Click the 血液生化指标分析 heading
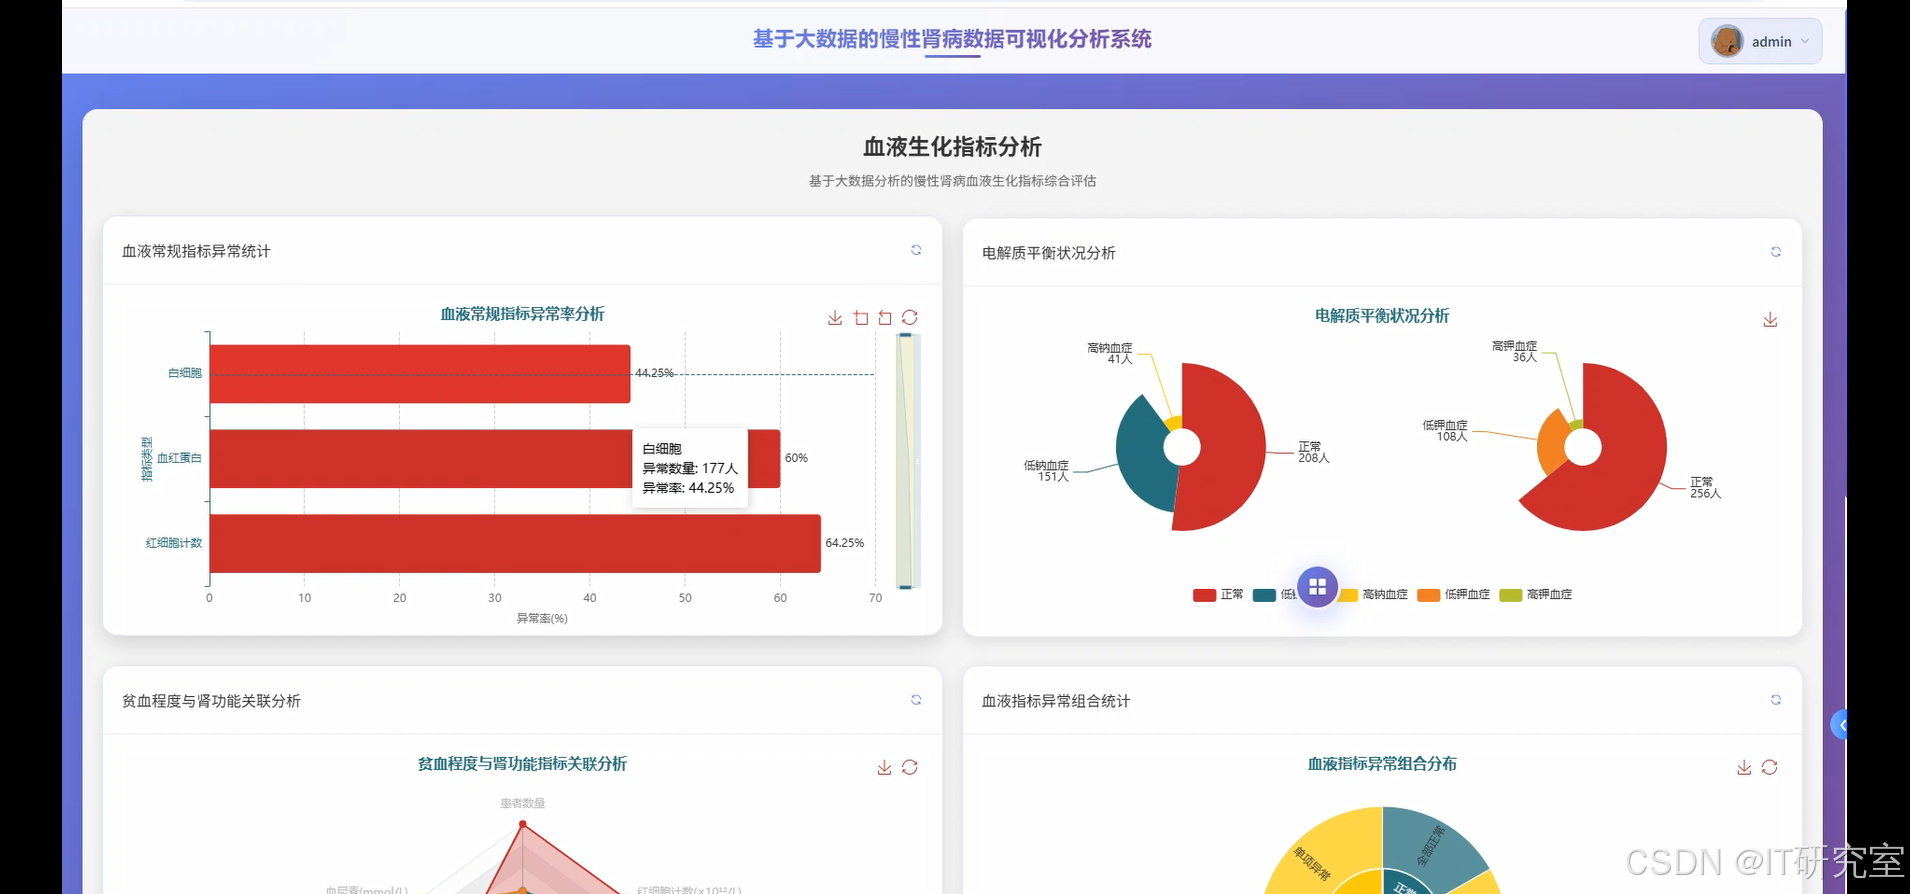 point(952,147)
